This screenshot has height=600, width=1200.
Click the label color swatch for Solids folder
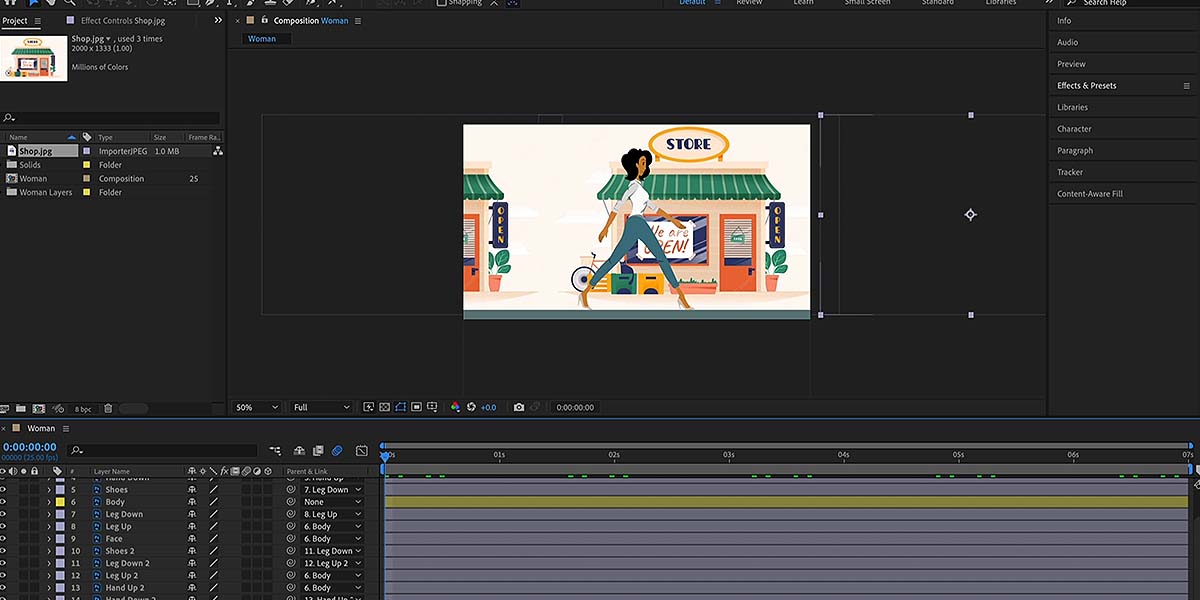(x=87, y=165)
